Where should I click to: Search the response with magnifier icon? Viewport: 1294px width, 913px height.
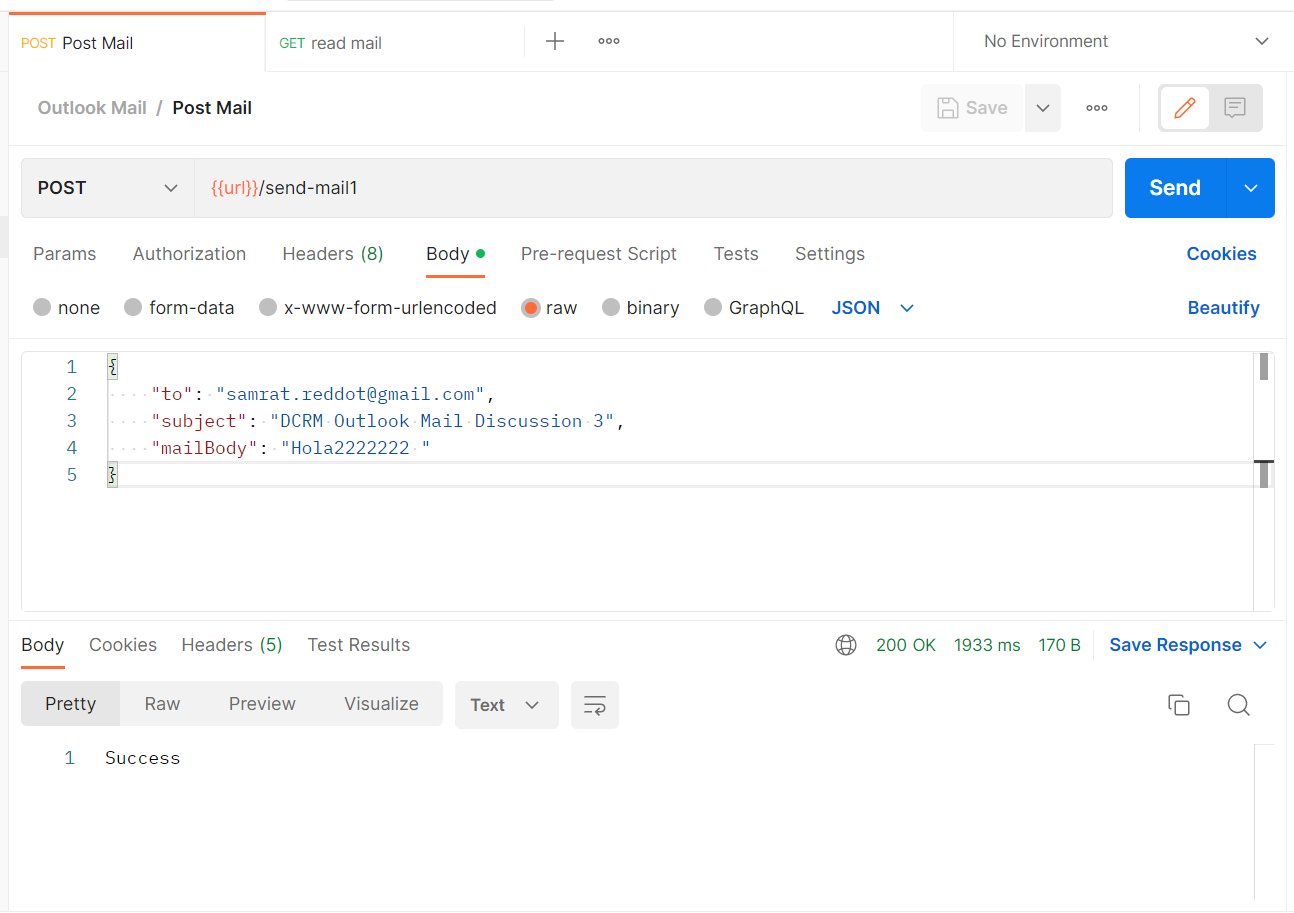click(x=1239, y=704)
